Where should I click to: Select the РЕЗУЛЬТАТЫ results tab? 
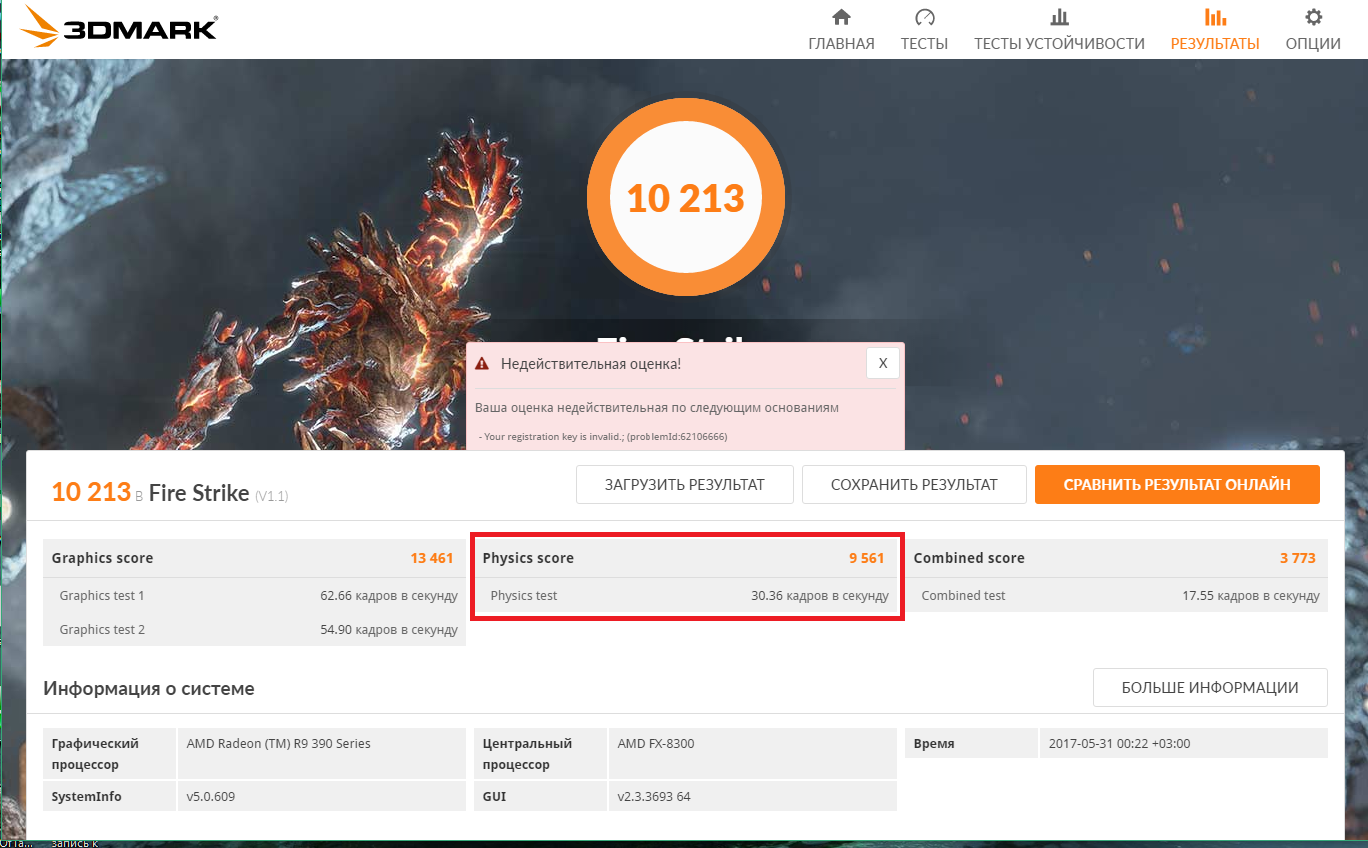(x=1215, y=30)
